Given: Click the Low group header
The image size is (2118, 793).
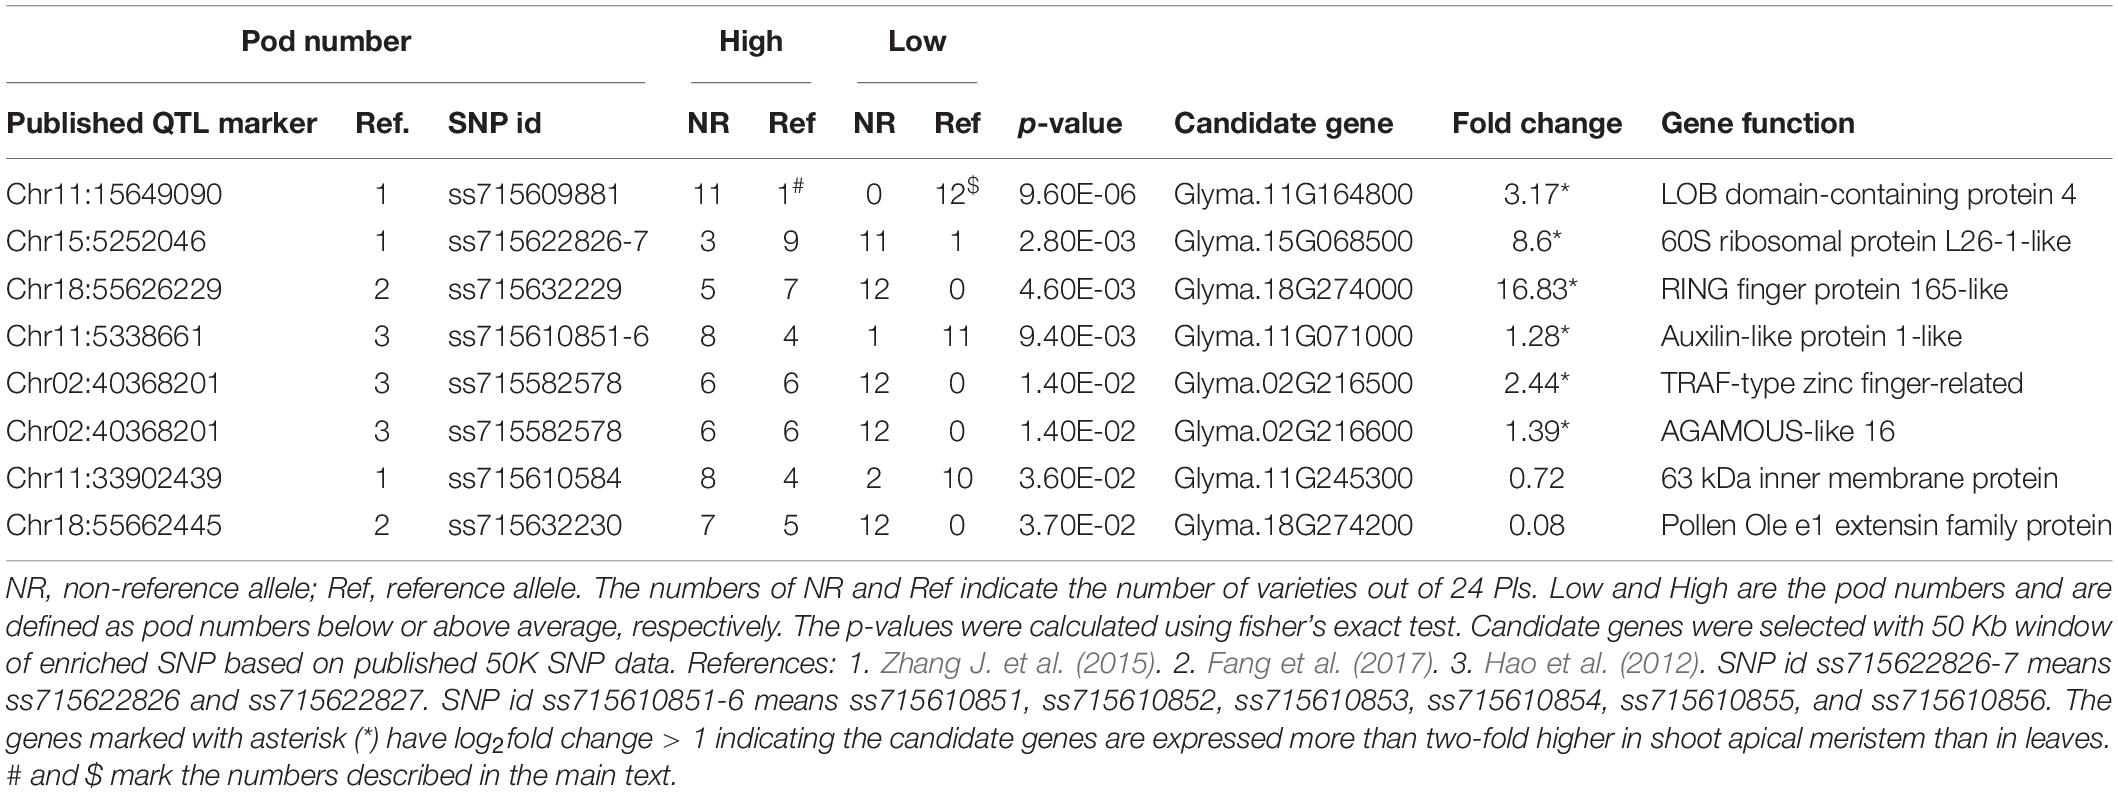Looking at the screenshot, I should (x=916, y=42).
